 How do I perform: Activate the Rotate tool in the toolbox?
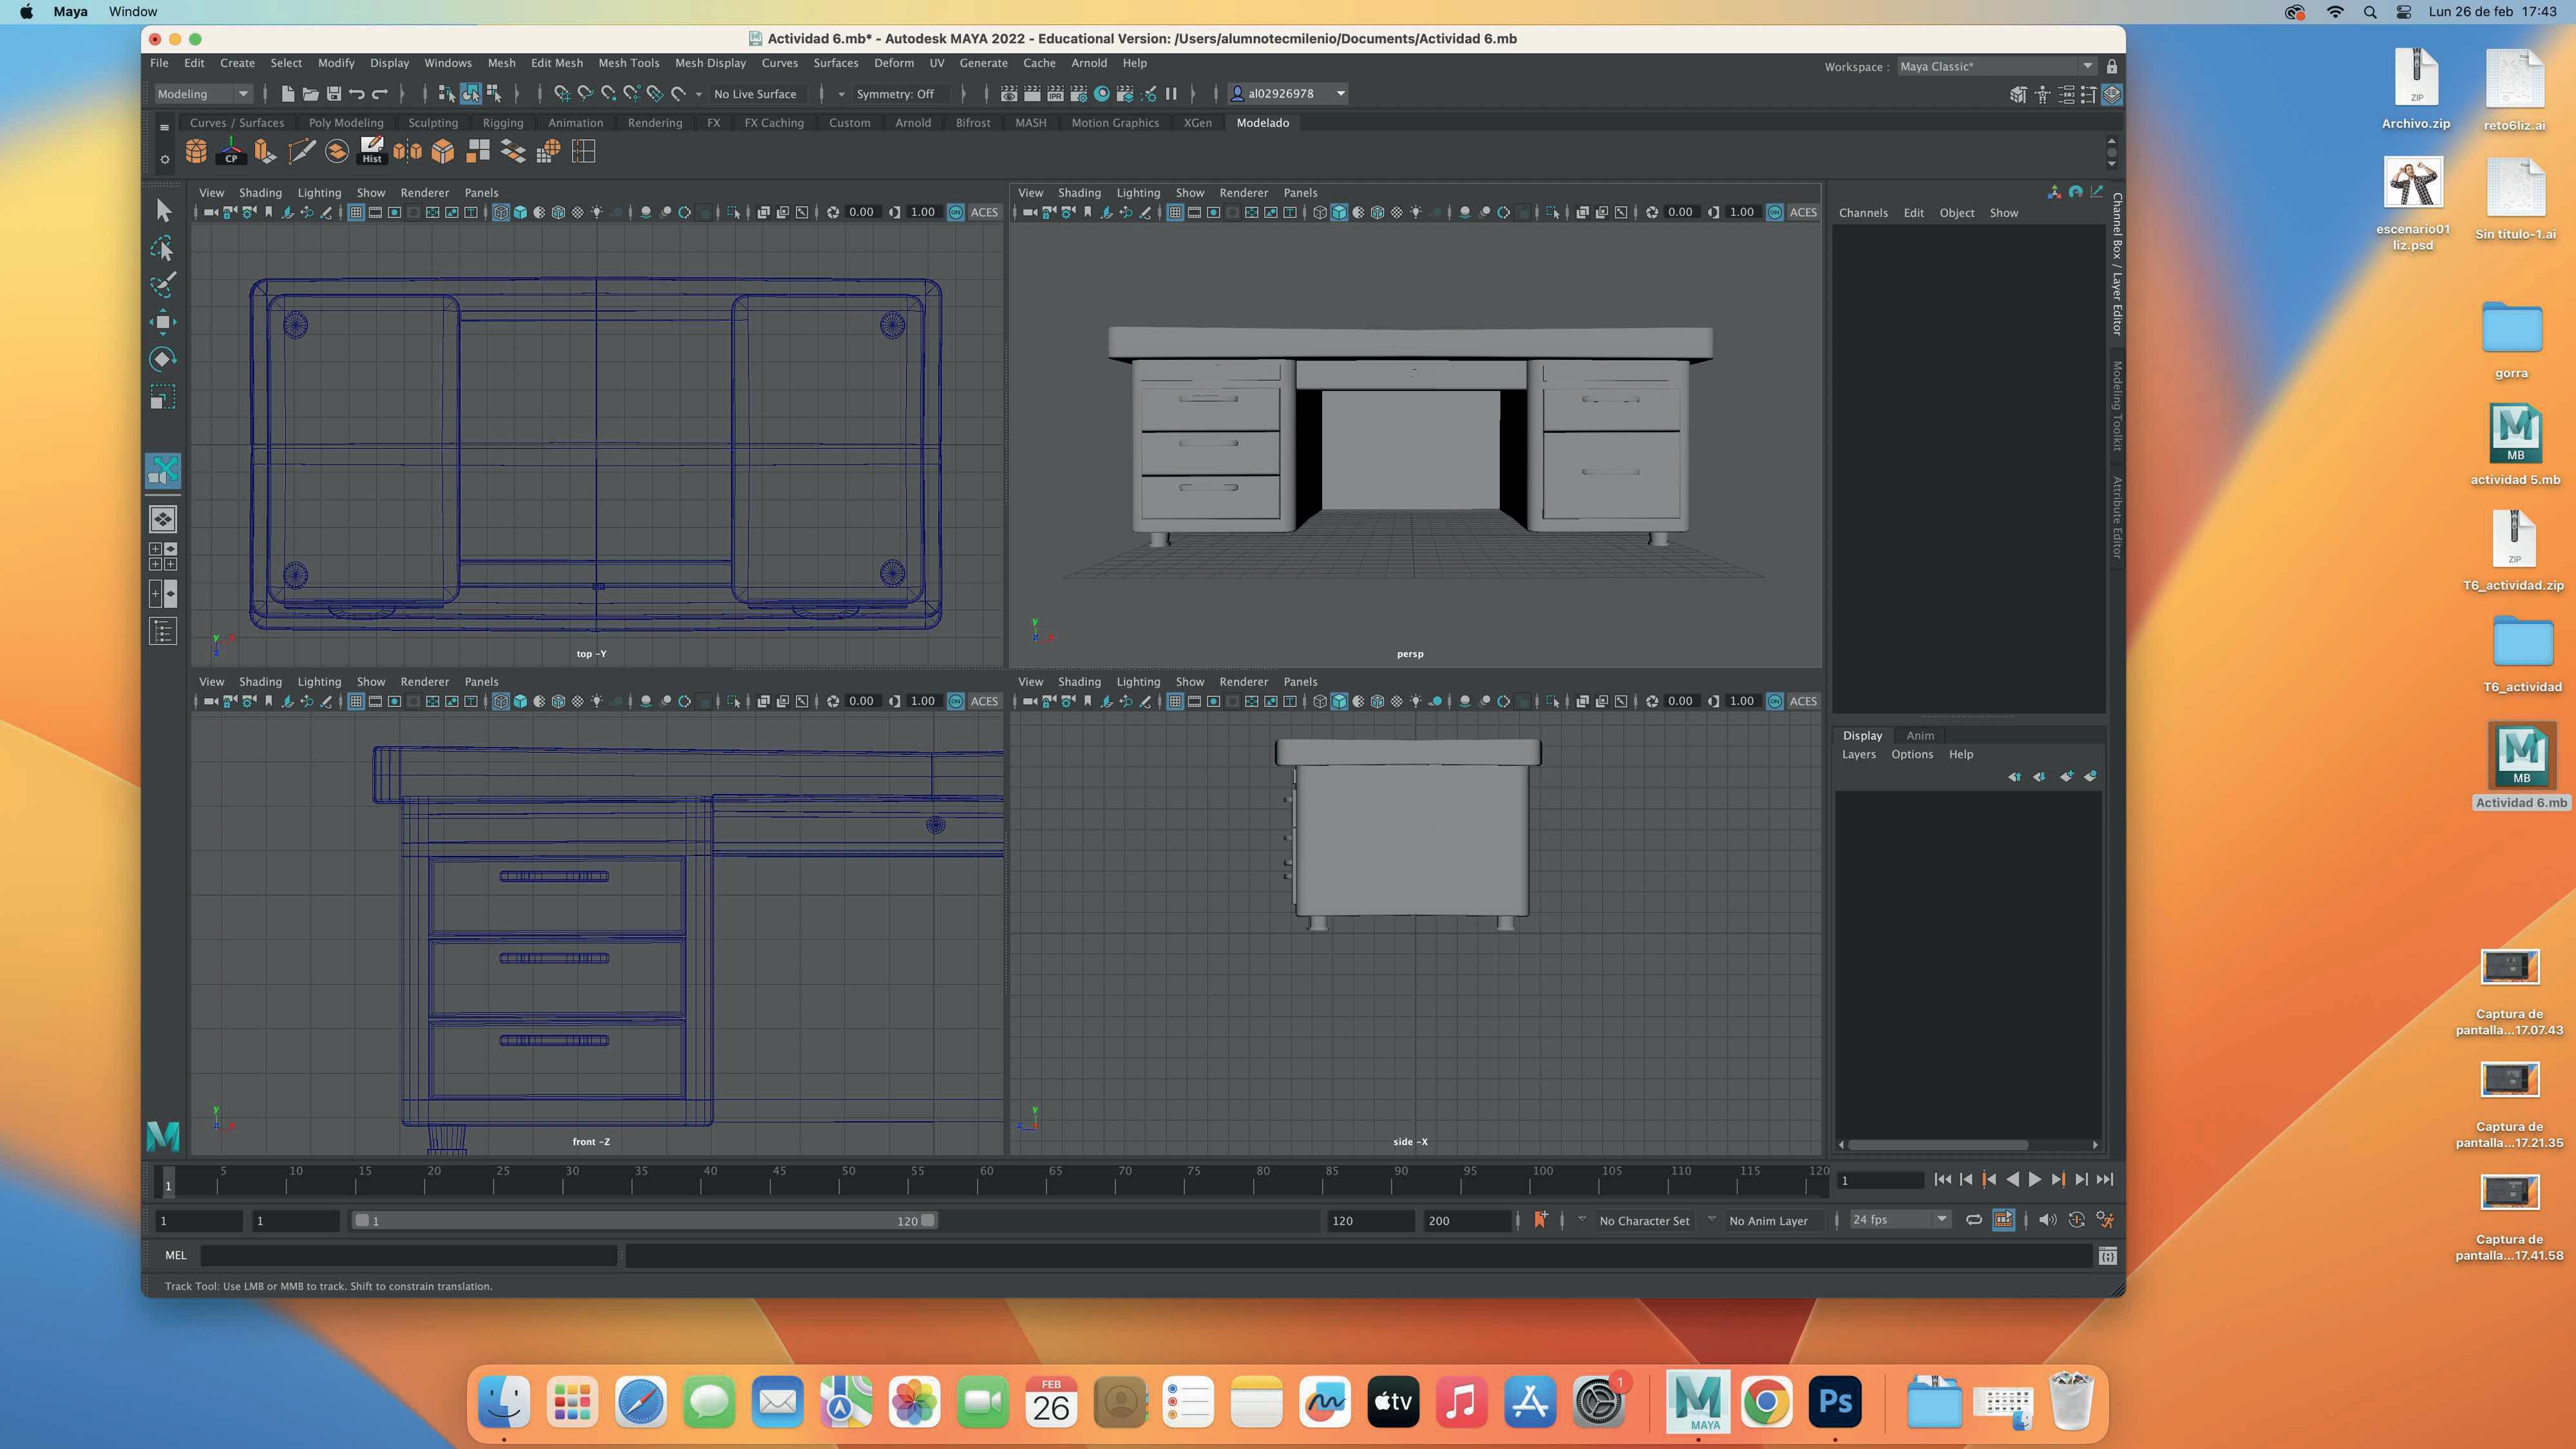(x=162, y=359)
